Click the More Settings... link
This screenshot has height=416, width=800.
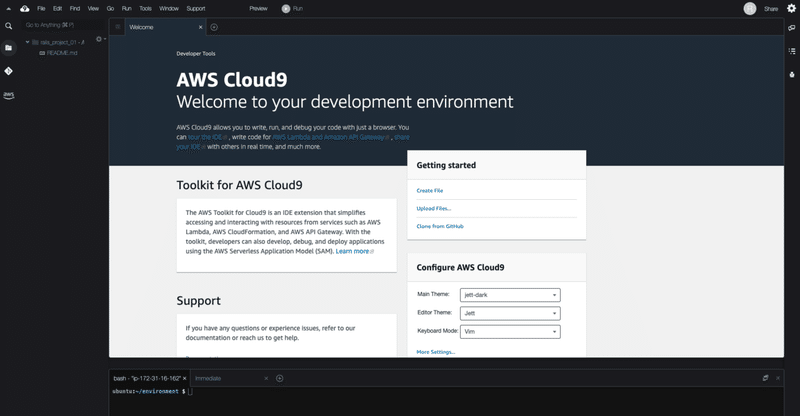436,352
